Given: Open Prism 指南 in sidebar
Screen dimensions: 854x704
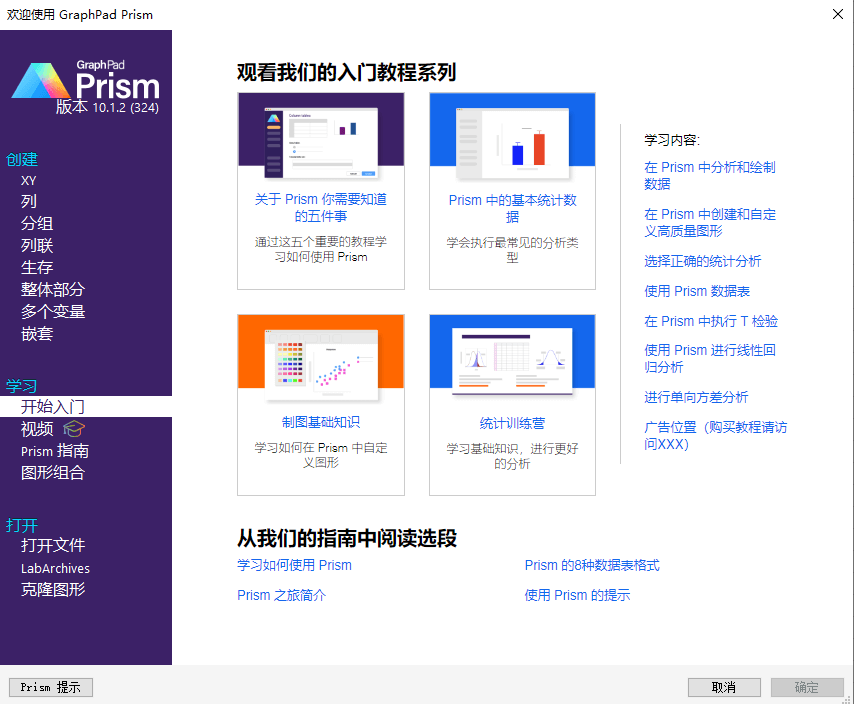Looking at the screenshot, I should (55, 451).
